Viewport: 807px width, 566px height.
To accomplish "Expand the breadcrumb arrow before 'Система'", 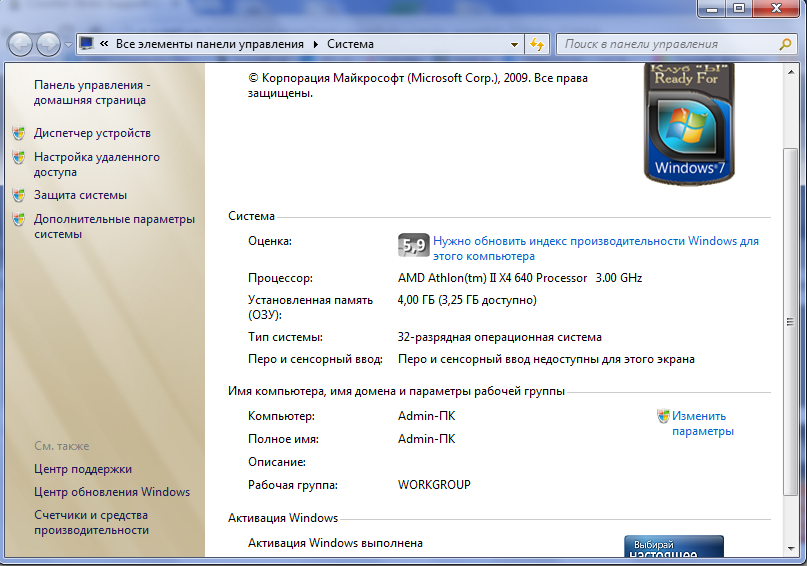I will 316,44.
